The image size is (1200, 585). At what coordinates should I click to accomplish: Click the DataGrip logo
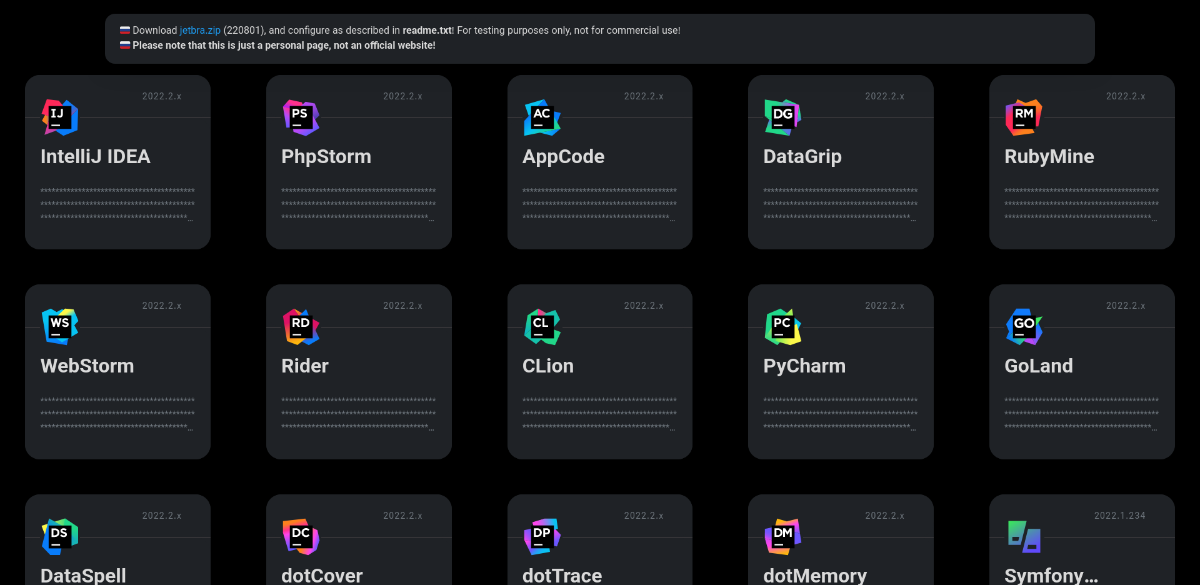(x=782, y=117)
